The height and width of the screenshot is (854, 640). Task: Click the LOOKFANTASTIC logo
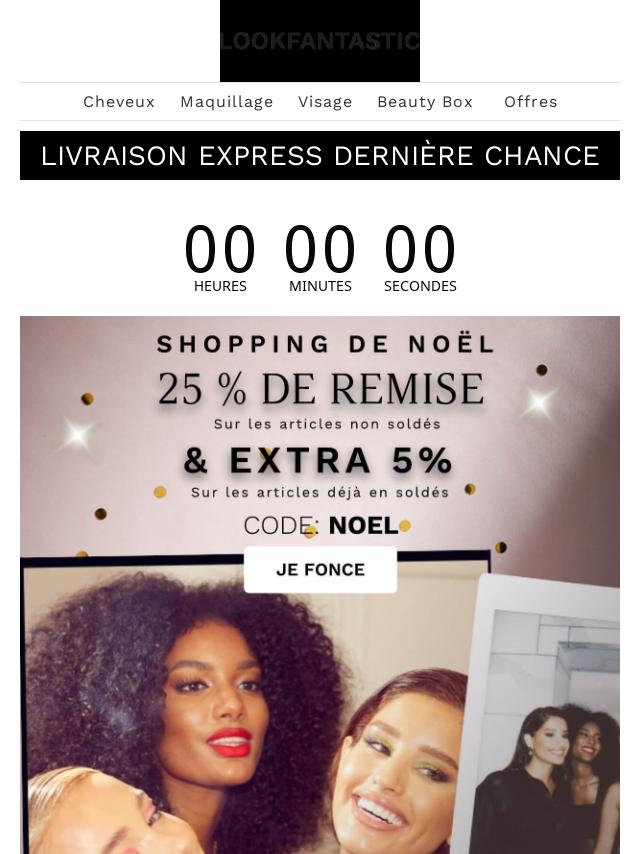(x=320, y=41)
